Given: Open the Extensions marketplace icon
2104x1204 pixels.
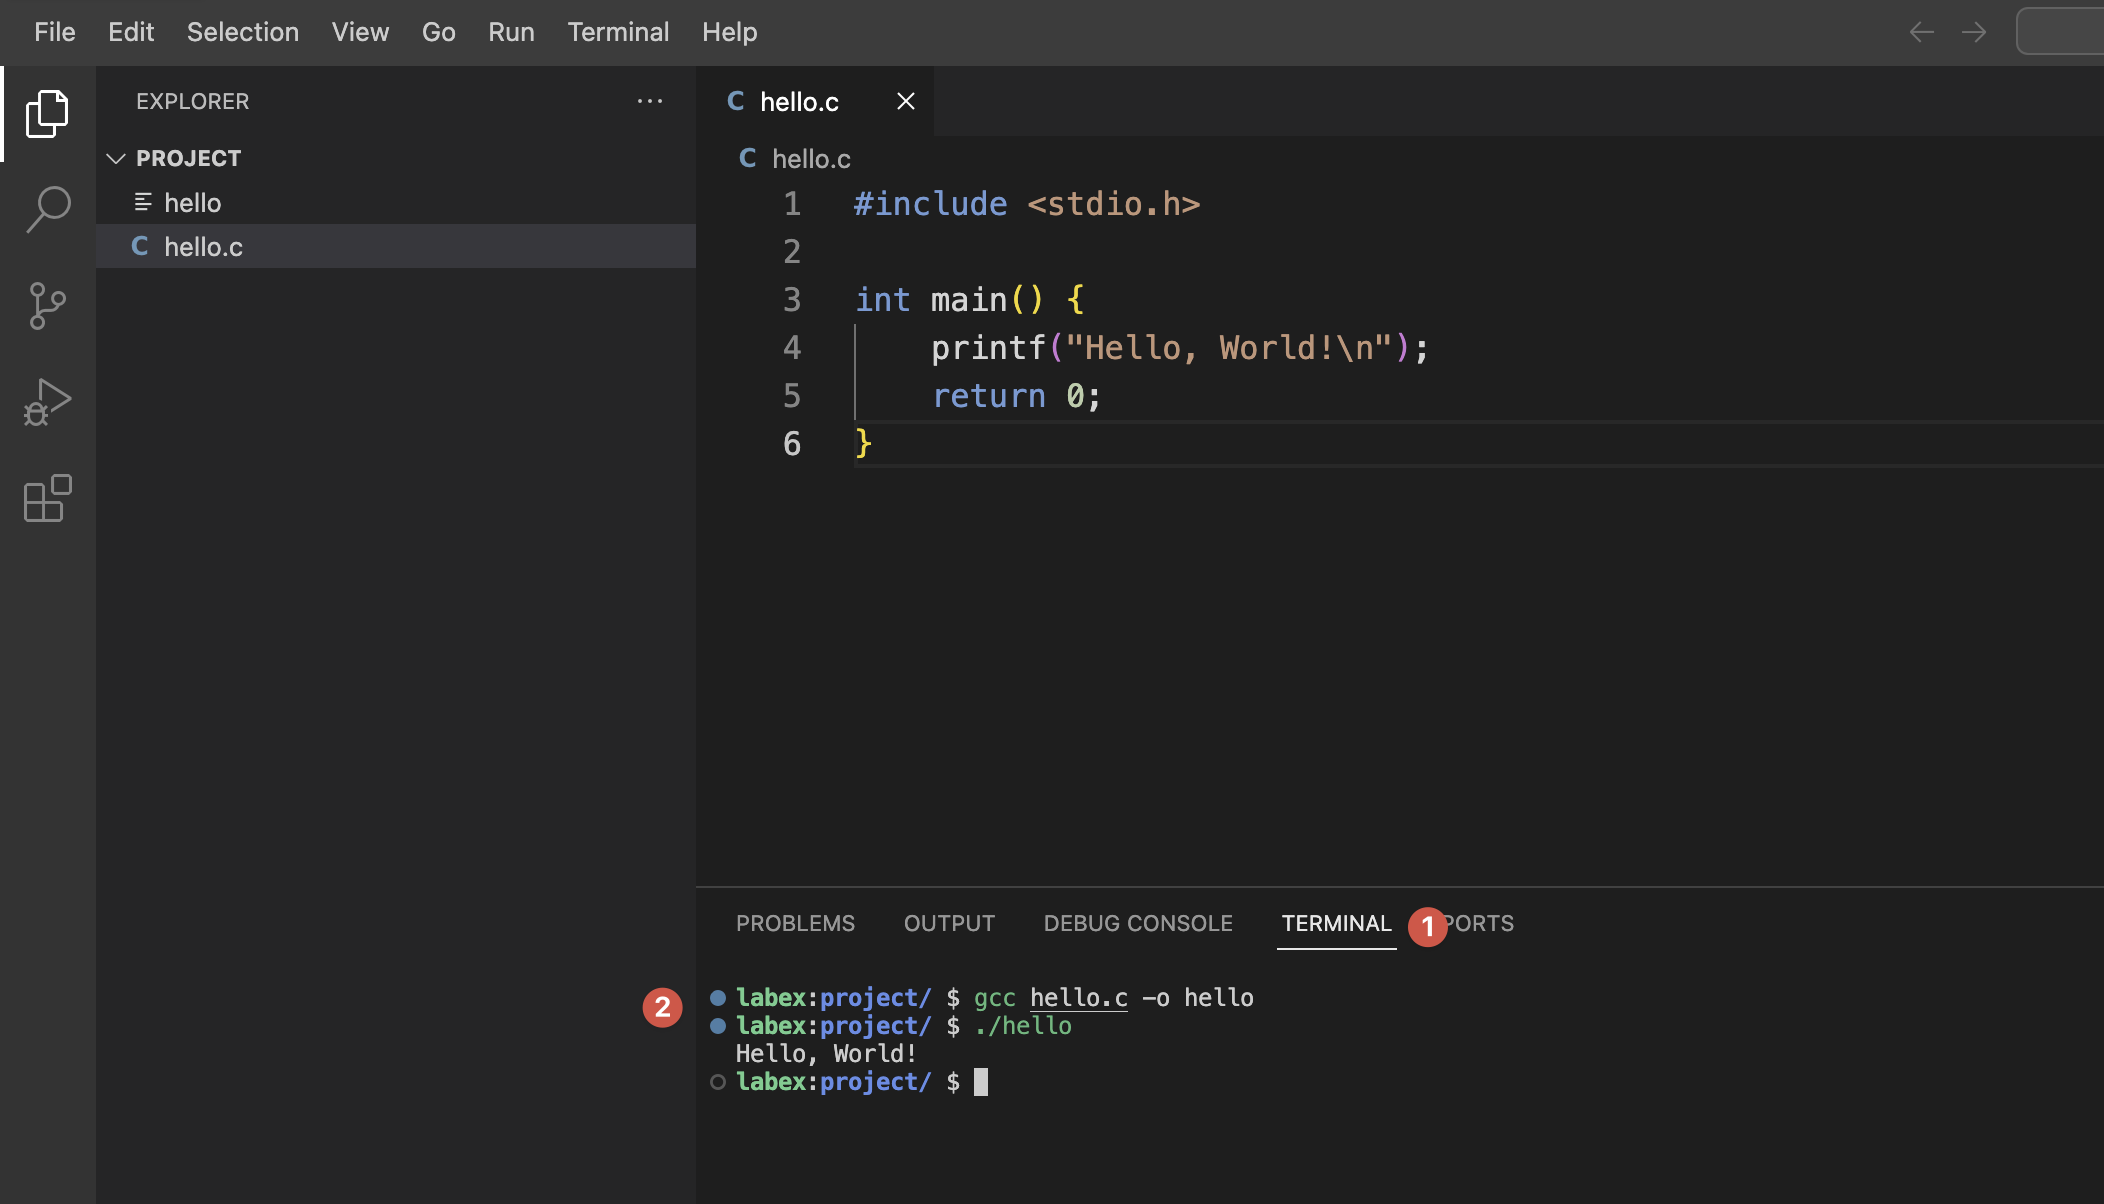Looking at the screenshot, I should [x=48, y=499].
